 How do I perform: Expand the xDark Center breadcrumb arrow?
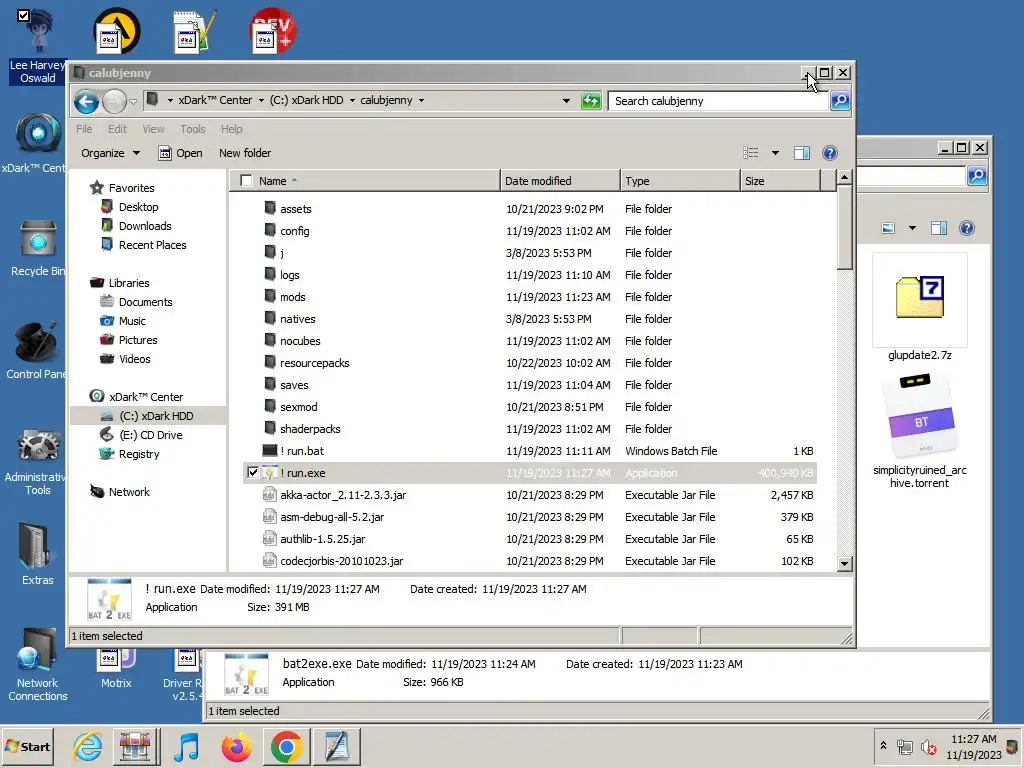261,101
